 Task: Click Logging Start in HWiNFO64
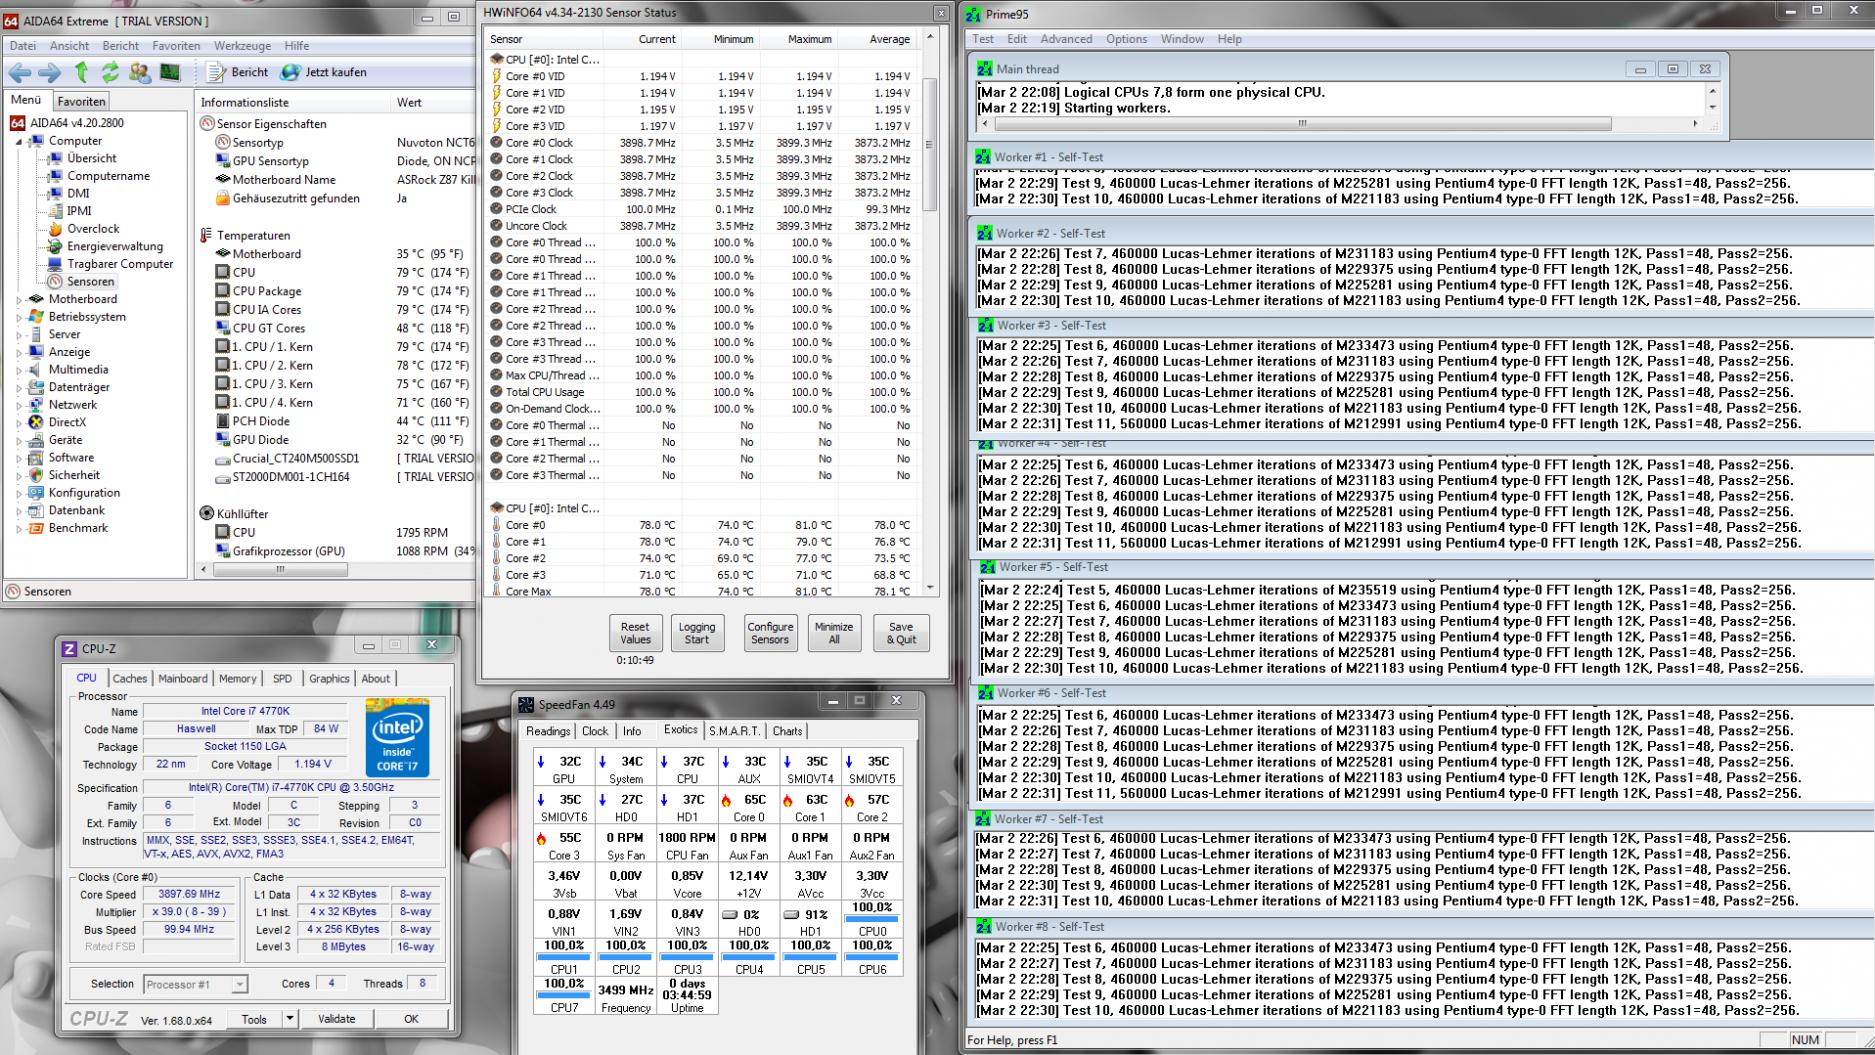[697, 633]
